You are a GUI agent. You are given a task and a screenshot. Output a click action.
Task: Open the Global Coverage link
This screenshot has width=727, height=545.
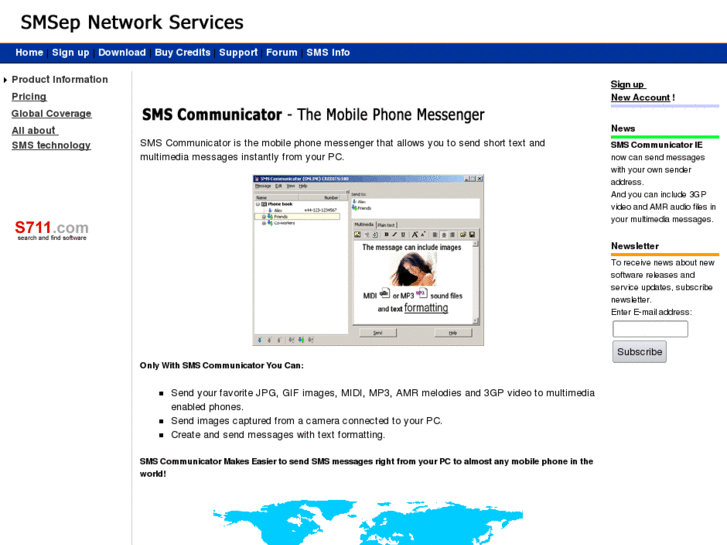point(51,114)
